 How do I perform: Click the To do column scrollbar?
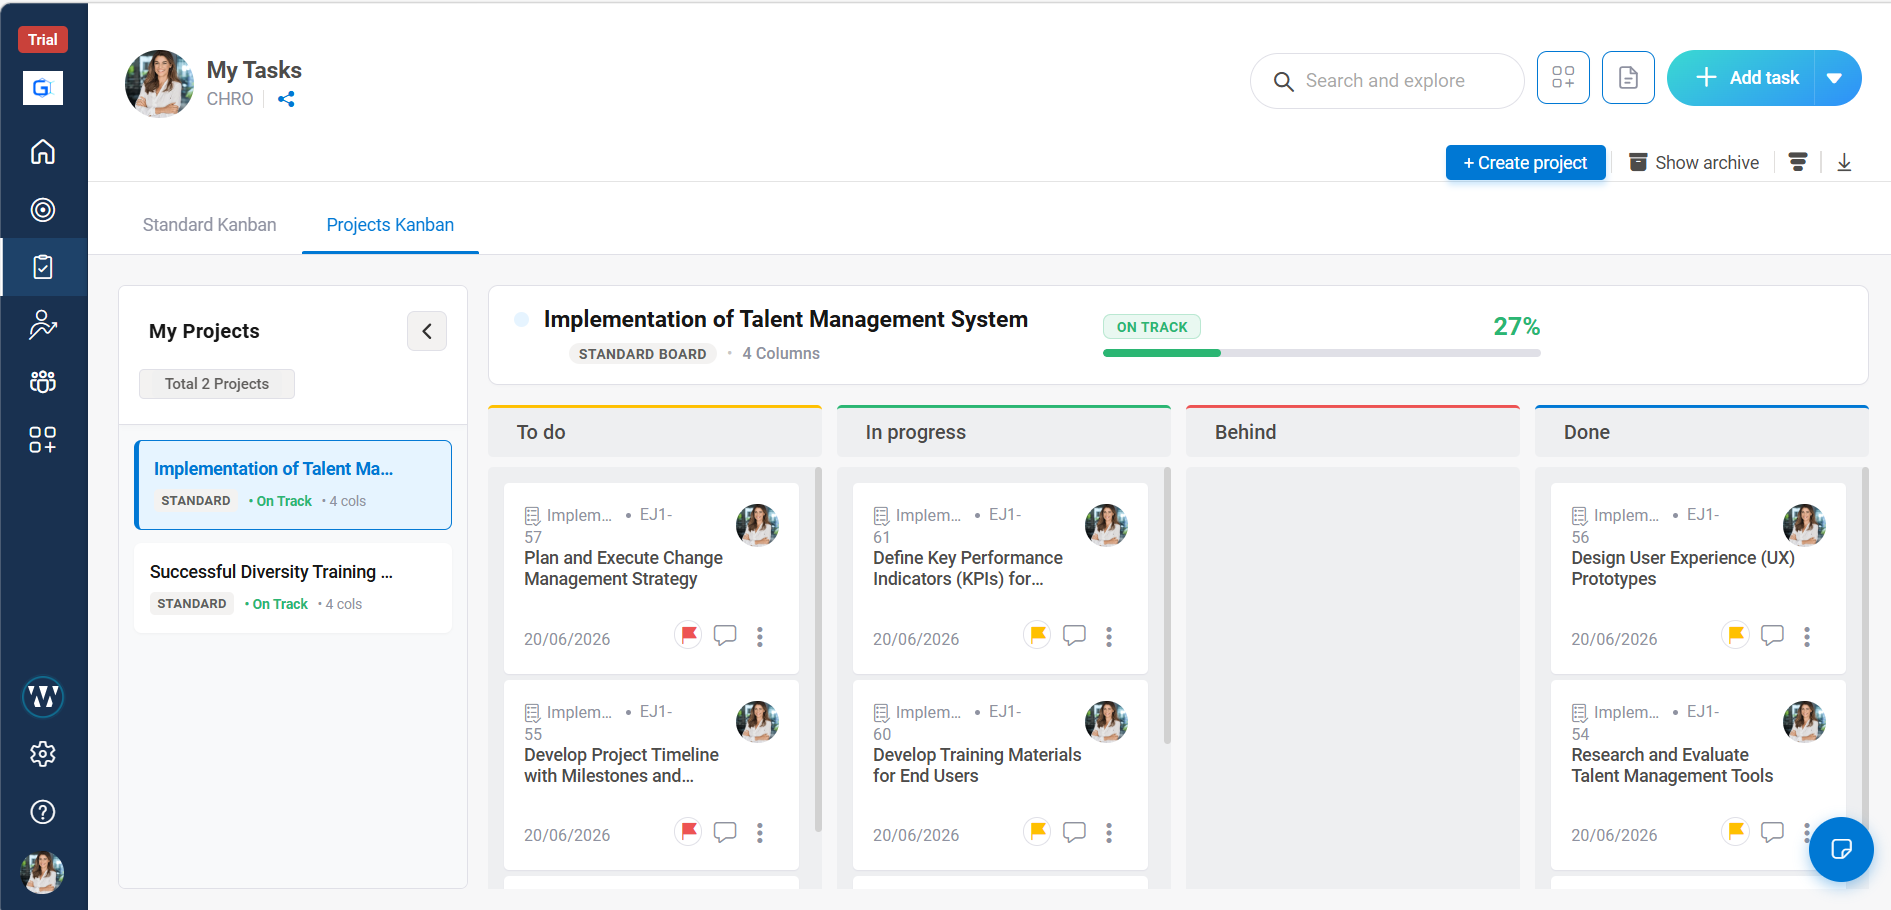click(818, 650)
